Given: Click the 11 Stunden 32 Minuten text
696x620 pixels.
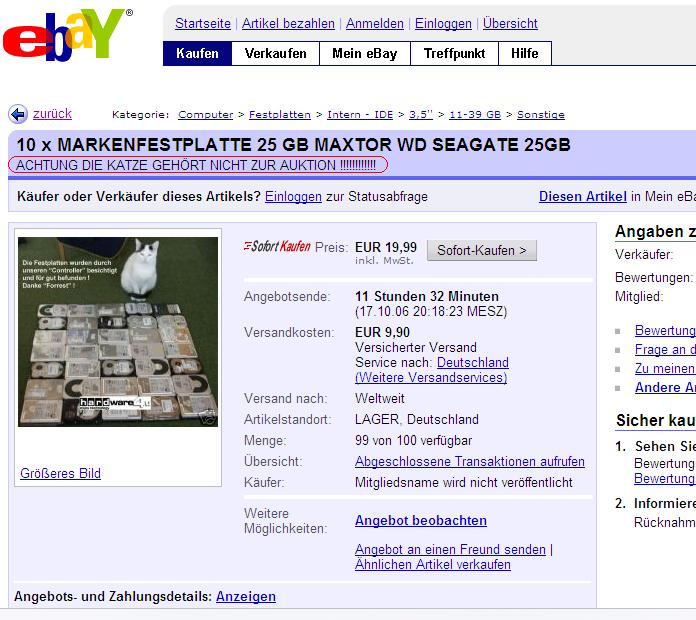Looking at the screenshot, I should click(x=427, y=296).
